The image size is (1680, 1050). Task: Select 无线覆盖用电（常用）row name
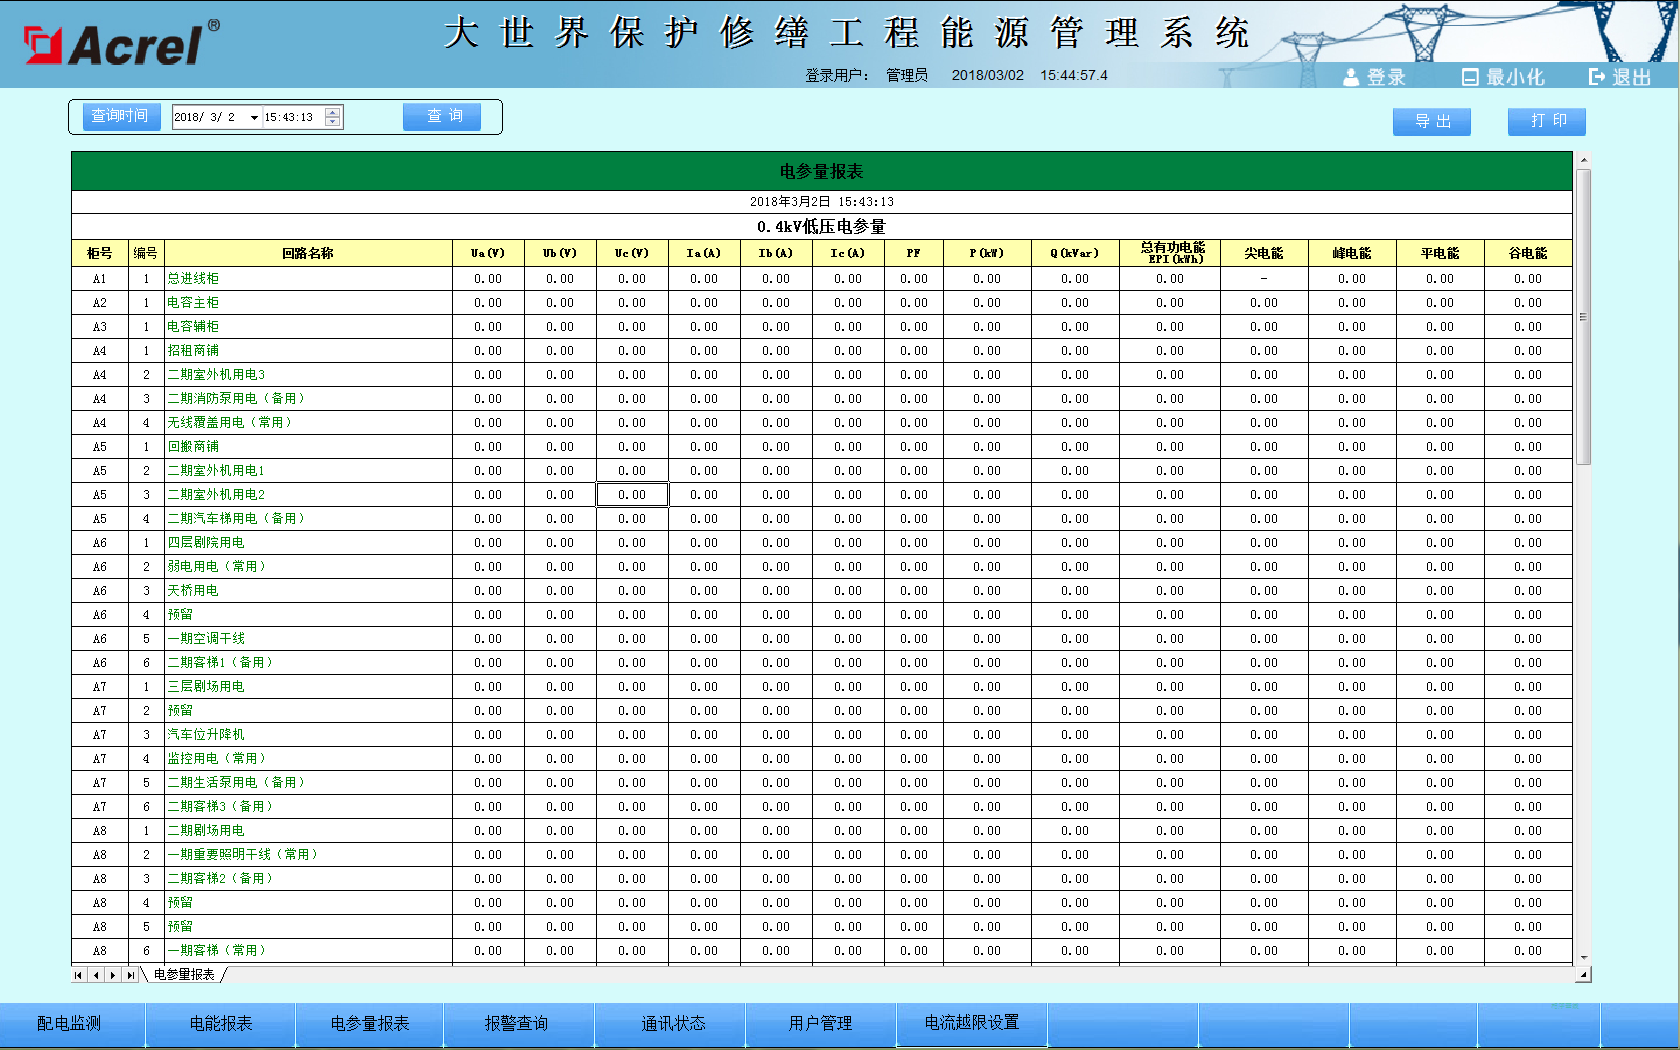(230, 423)
